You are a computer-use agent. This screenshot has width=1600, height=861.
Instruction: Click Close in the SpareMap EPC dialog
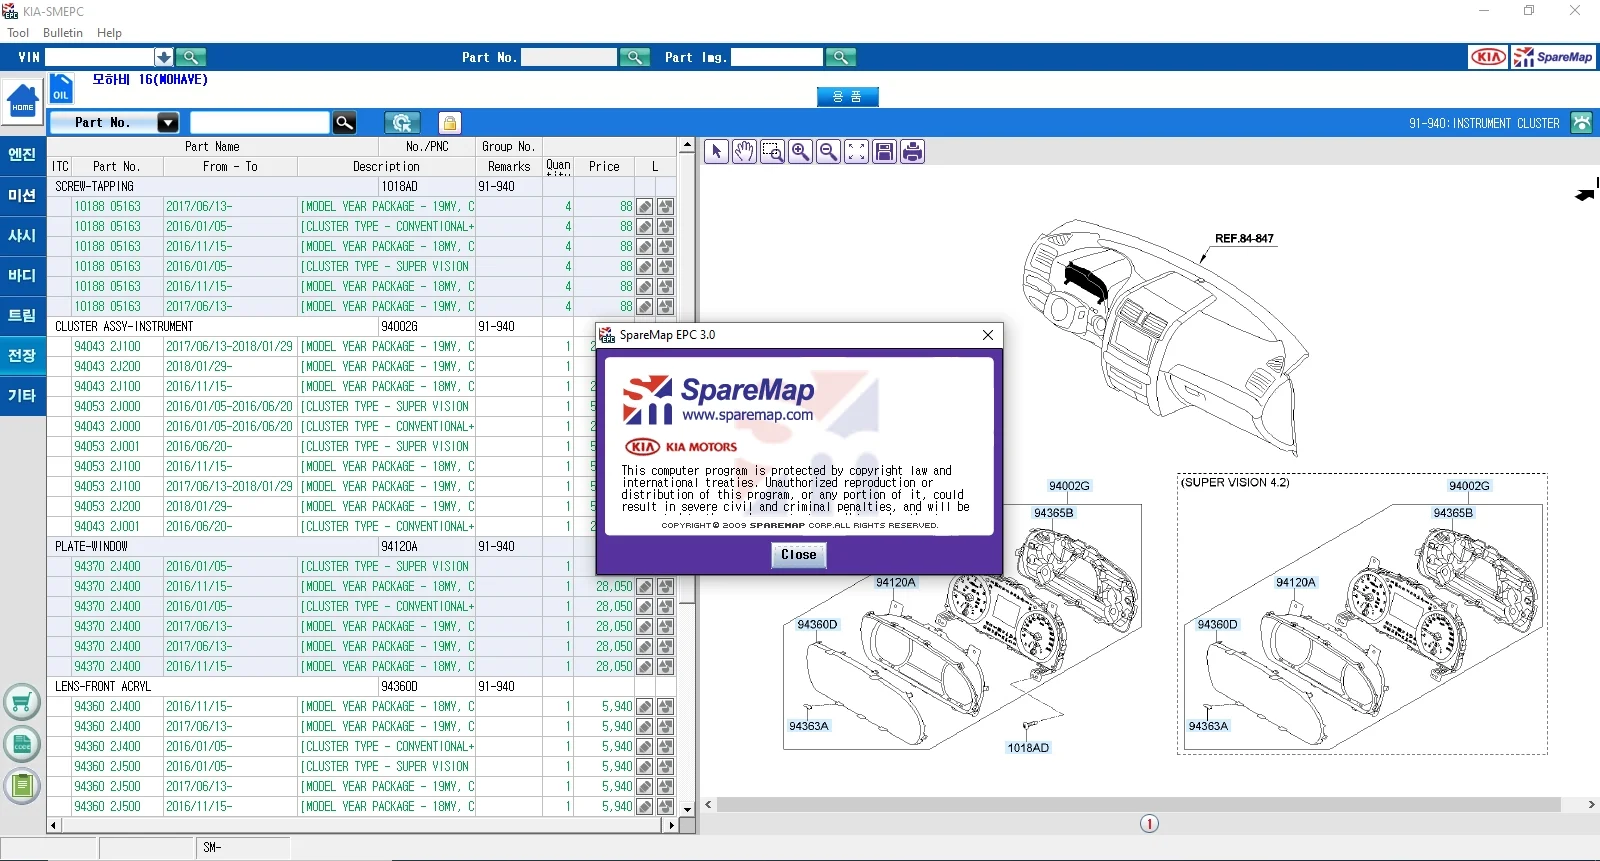(799, 555)
